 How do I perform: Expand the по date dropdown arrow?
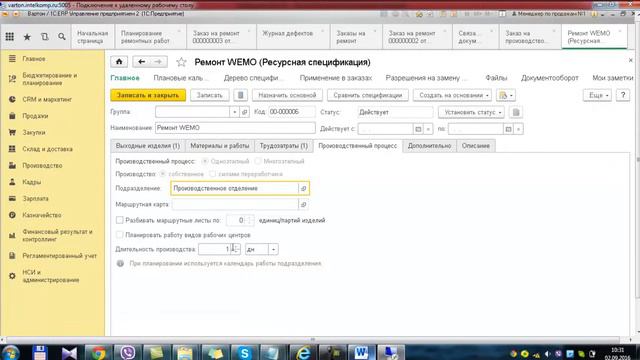click(518, 129)
